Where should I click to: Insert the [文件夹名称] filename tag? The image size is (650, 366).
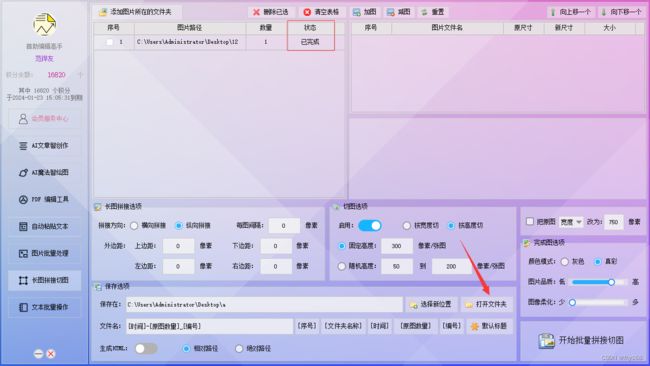(343, 326)
